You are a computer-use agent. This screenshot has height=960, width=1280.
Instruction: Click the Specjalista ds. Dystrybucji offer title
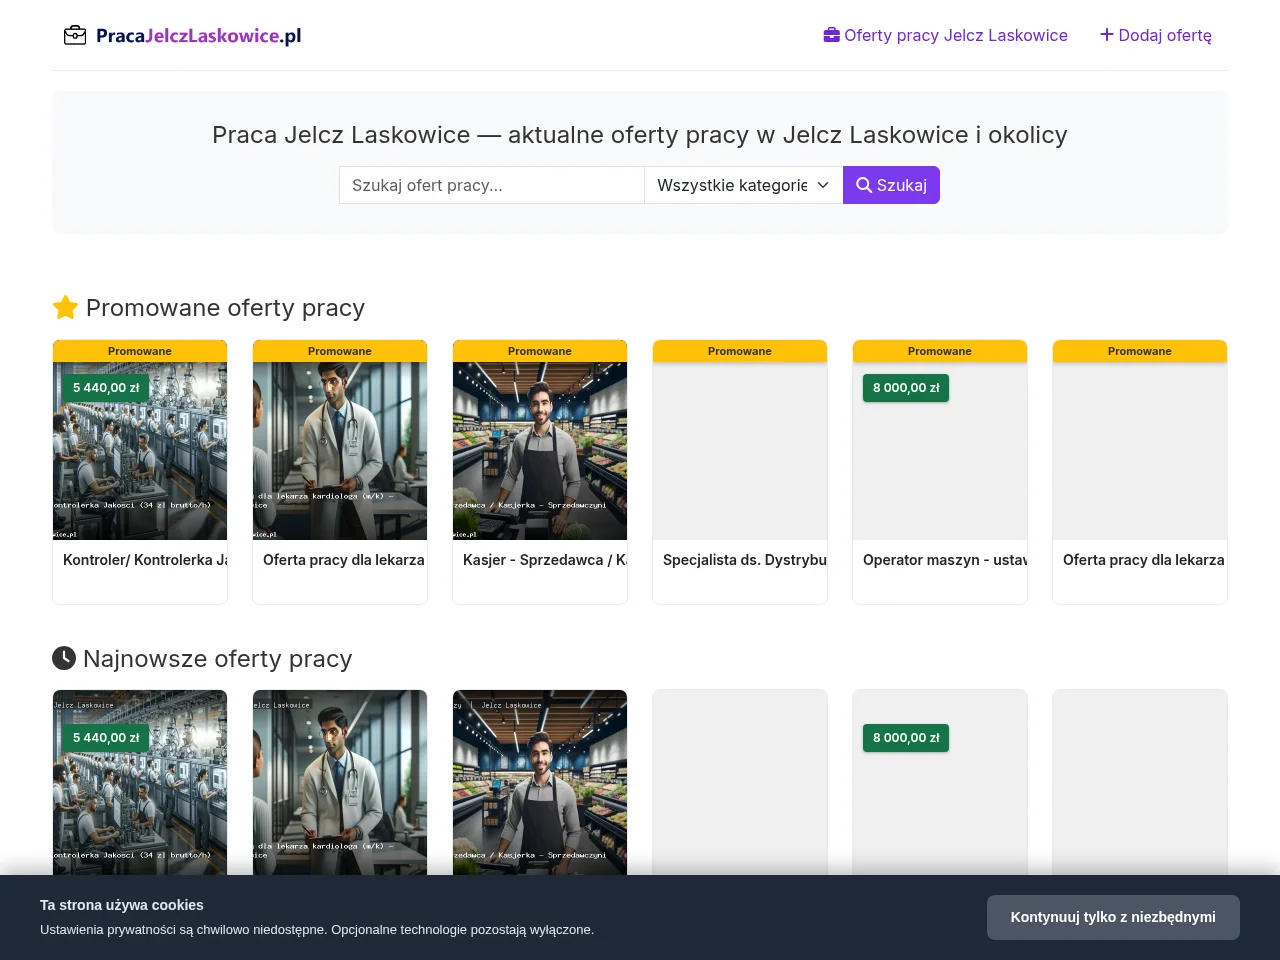tap(745, 560)
